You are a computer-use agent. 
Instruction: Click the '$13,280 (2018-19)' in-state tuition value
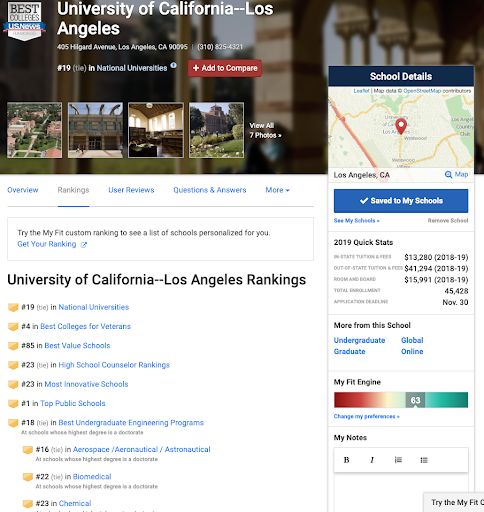coord(436,257)
